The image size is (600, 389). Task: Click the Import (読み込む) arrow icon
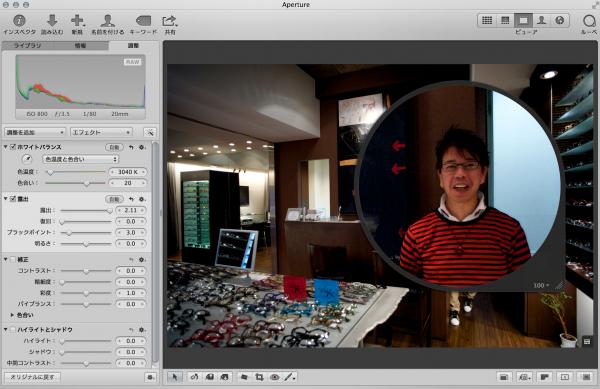click(52, 20)
